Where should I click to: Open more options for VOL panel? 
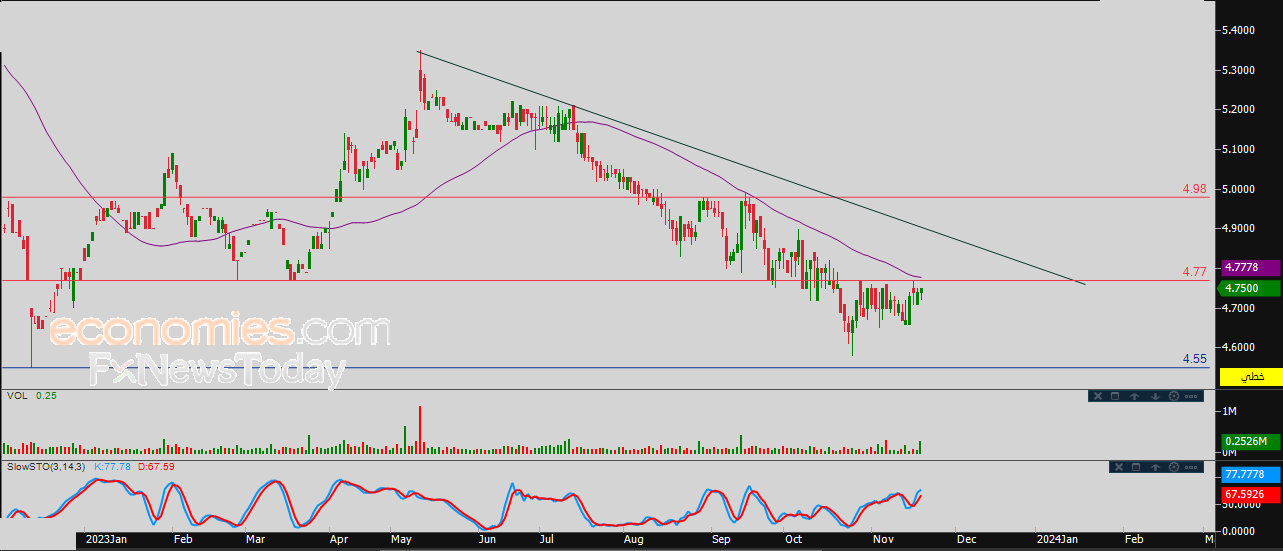click(1191, 397)
